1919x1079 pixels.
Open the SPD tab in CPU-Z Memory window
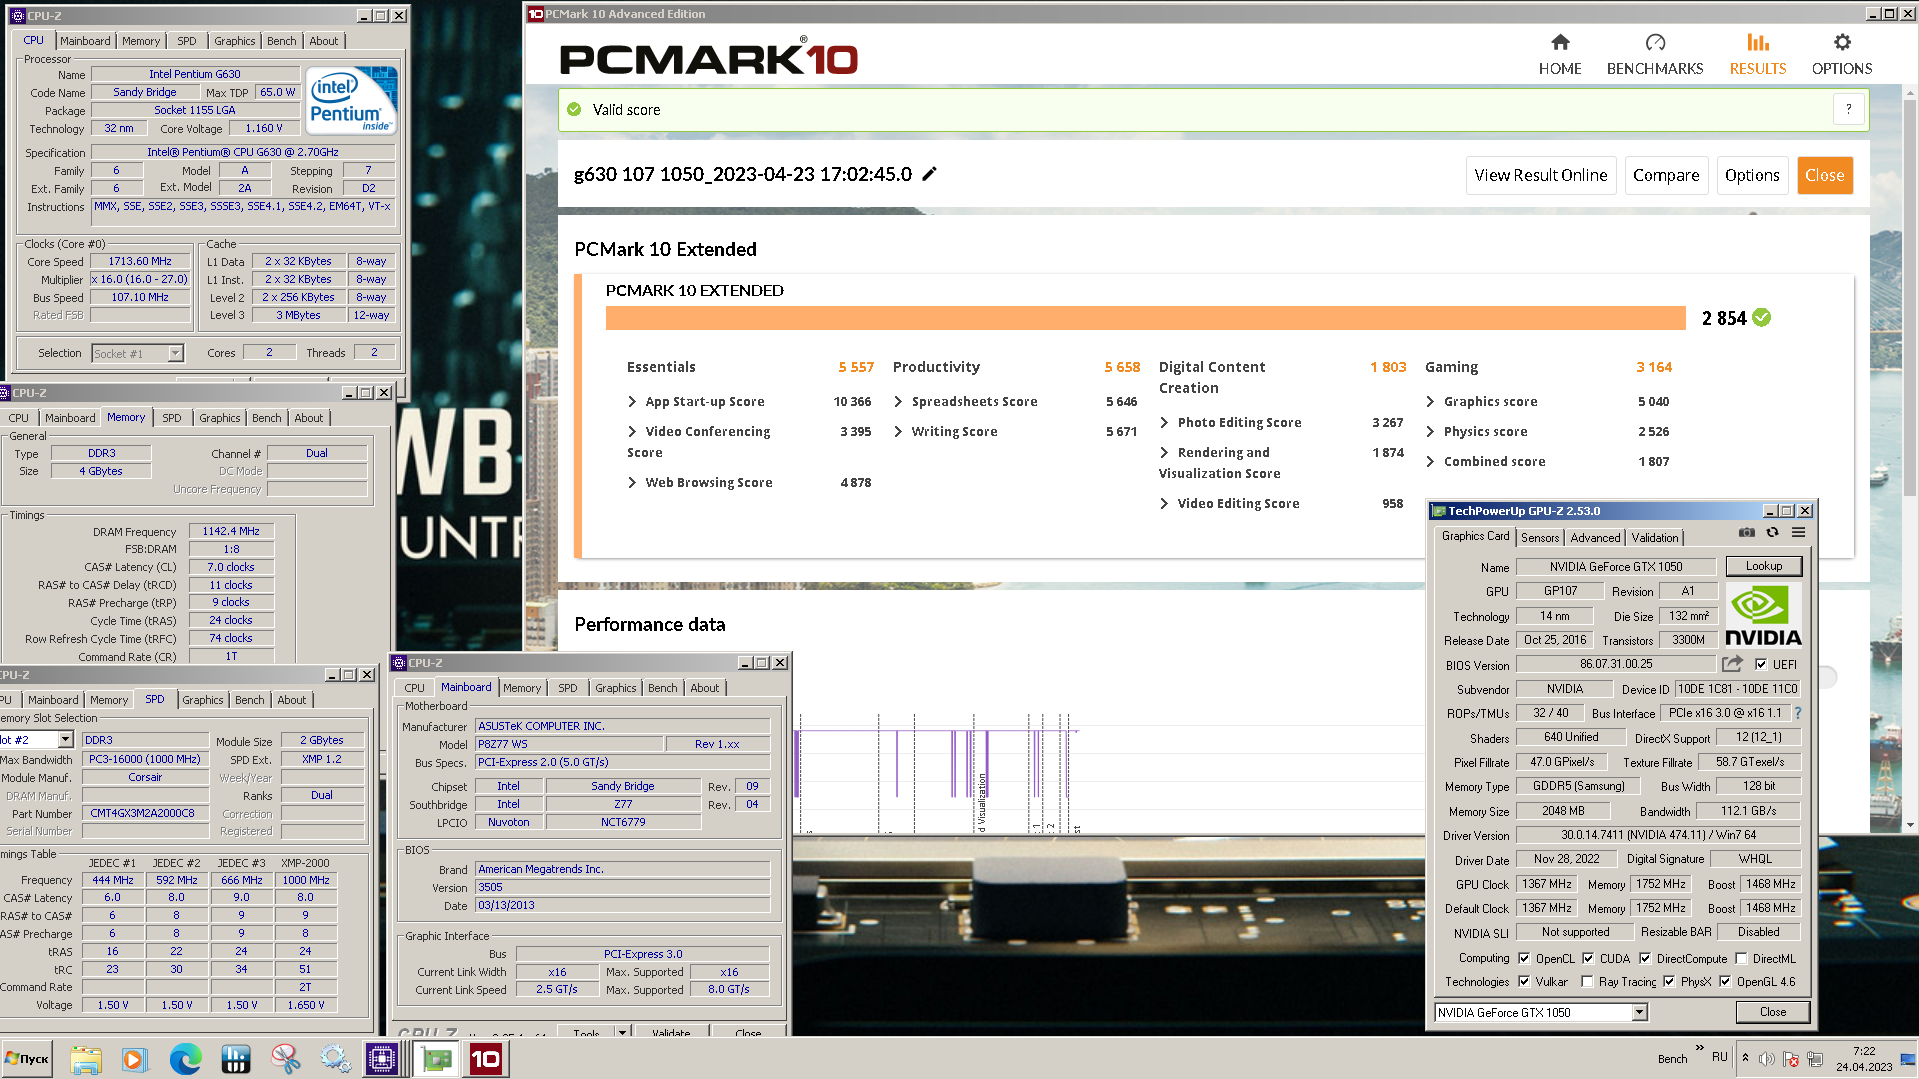coord(172,418)
